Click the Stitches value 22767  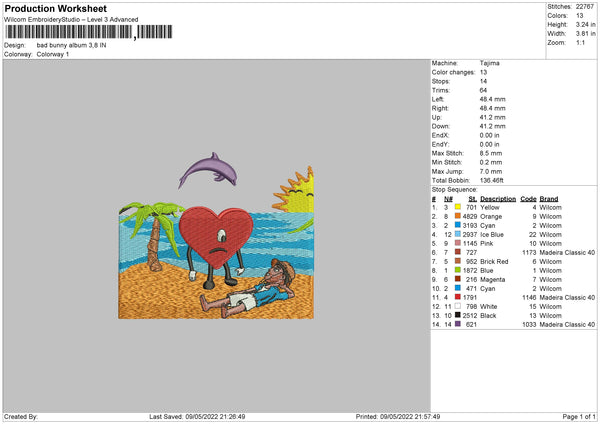[x=585, y=7]
